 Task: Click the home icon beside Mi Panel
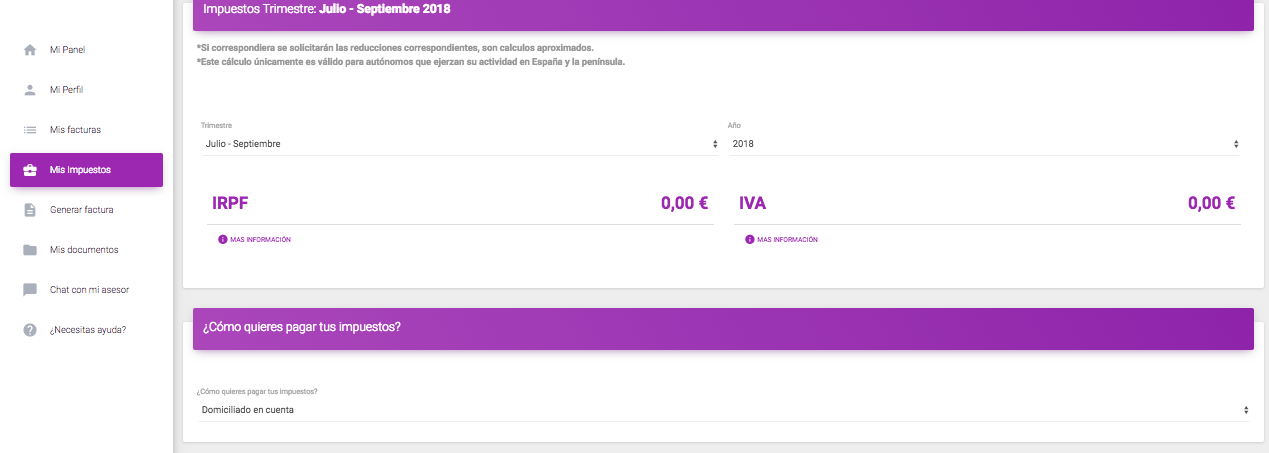30,49
